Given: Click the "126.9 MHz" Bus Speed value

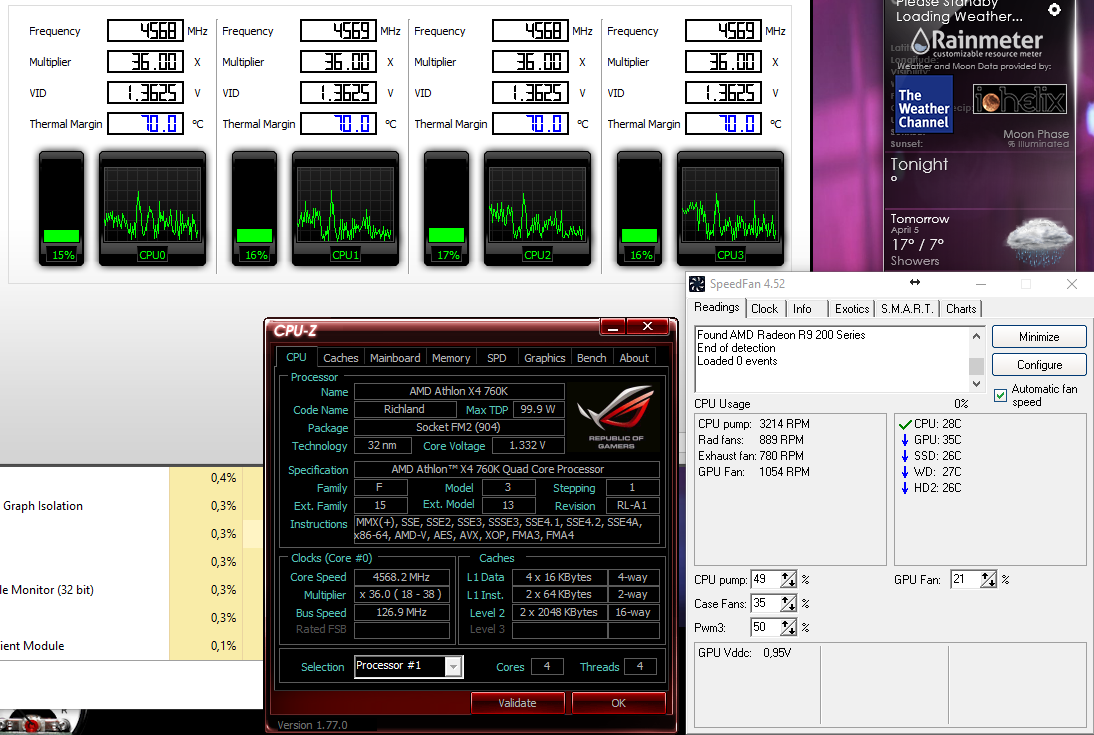Looking at the screenshot, I should pyautogui.click(x=401, y=612).
